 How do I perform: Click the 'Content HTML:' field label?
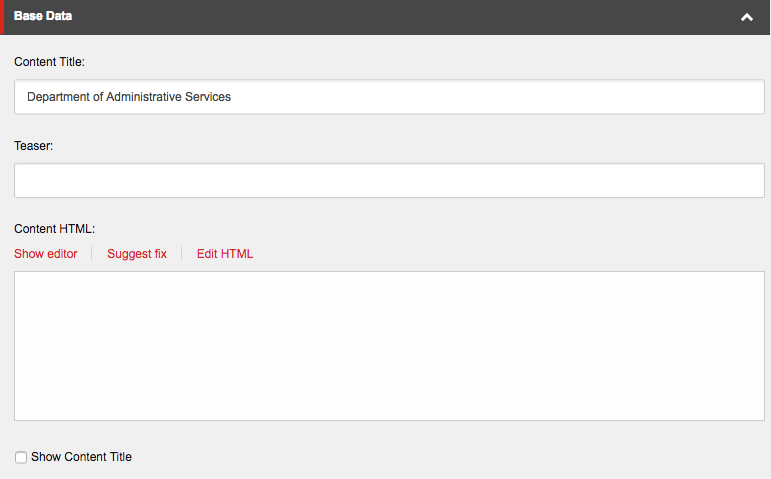(54, 229)
